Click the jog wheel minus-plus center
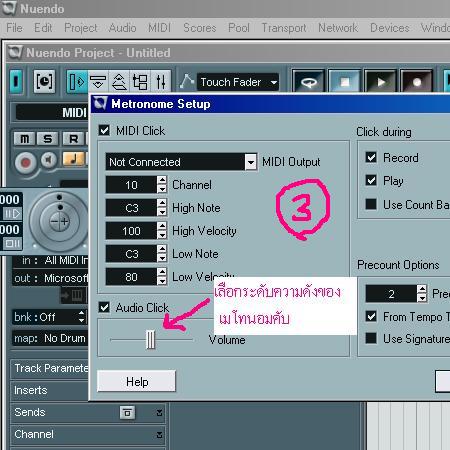Viewport: 450px width, 450px height. click(x=59, y=221)
